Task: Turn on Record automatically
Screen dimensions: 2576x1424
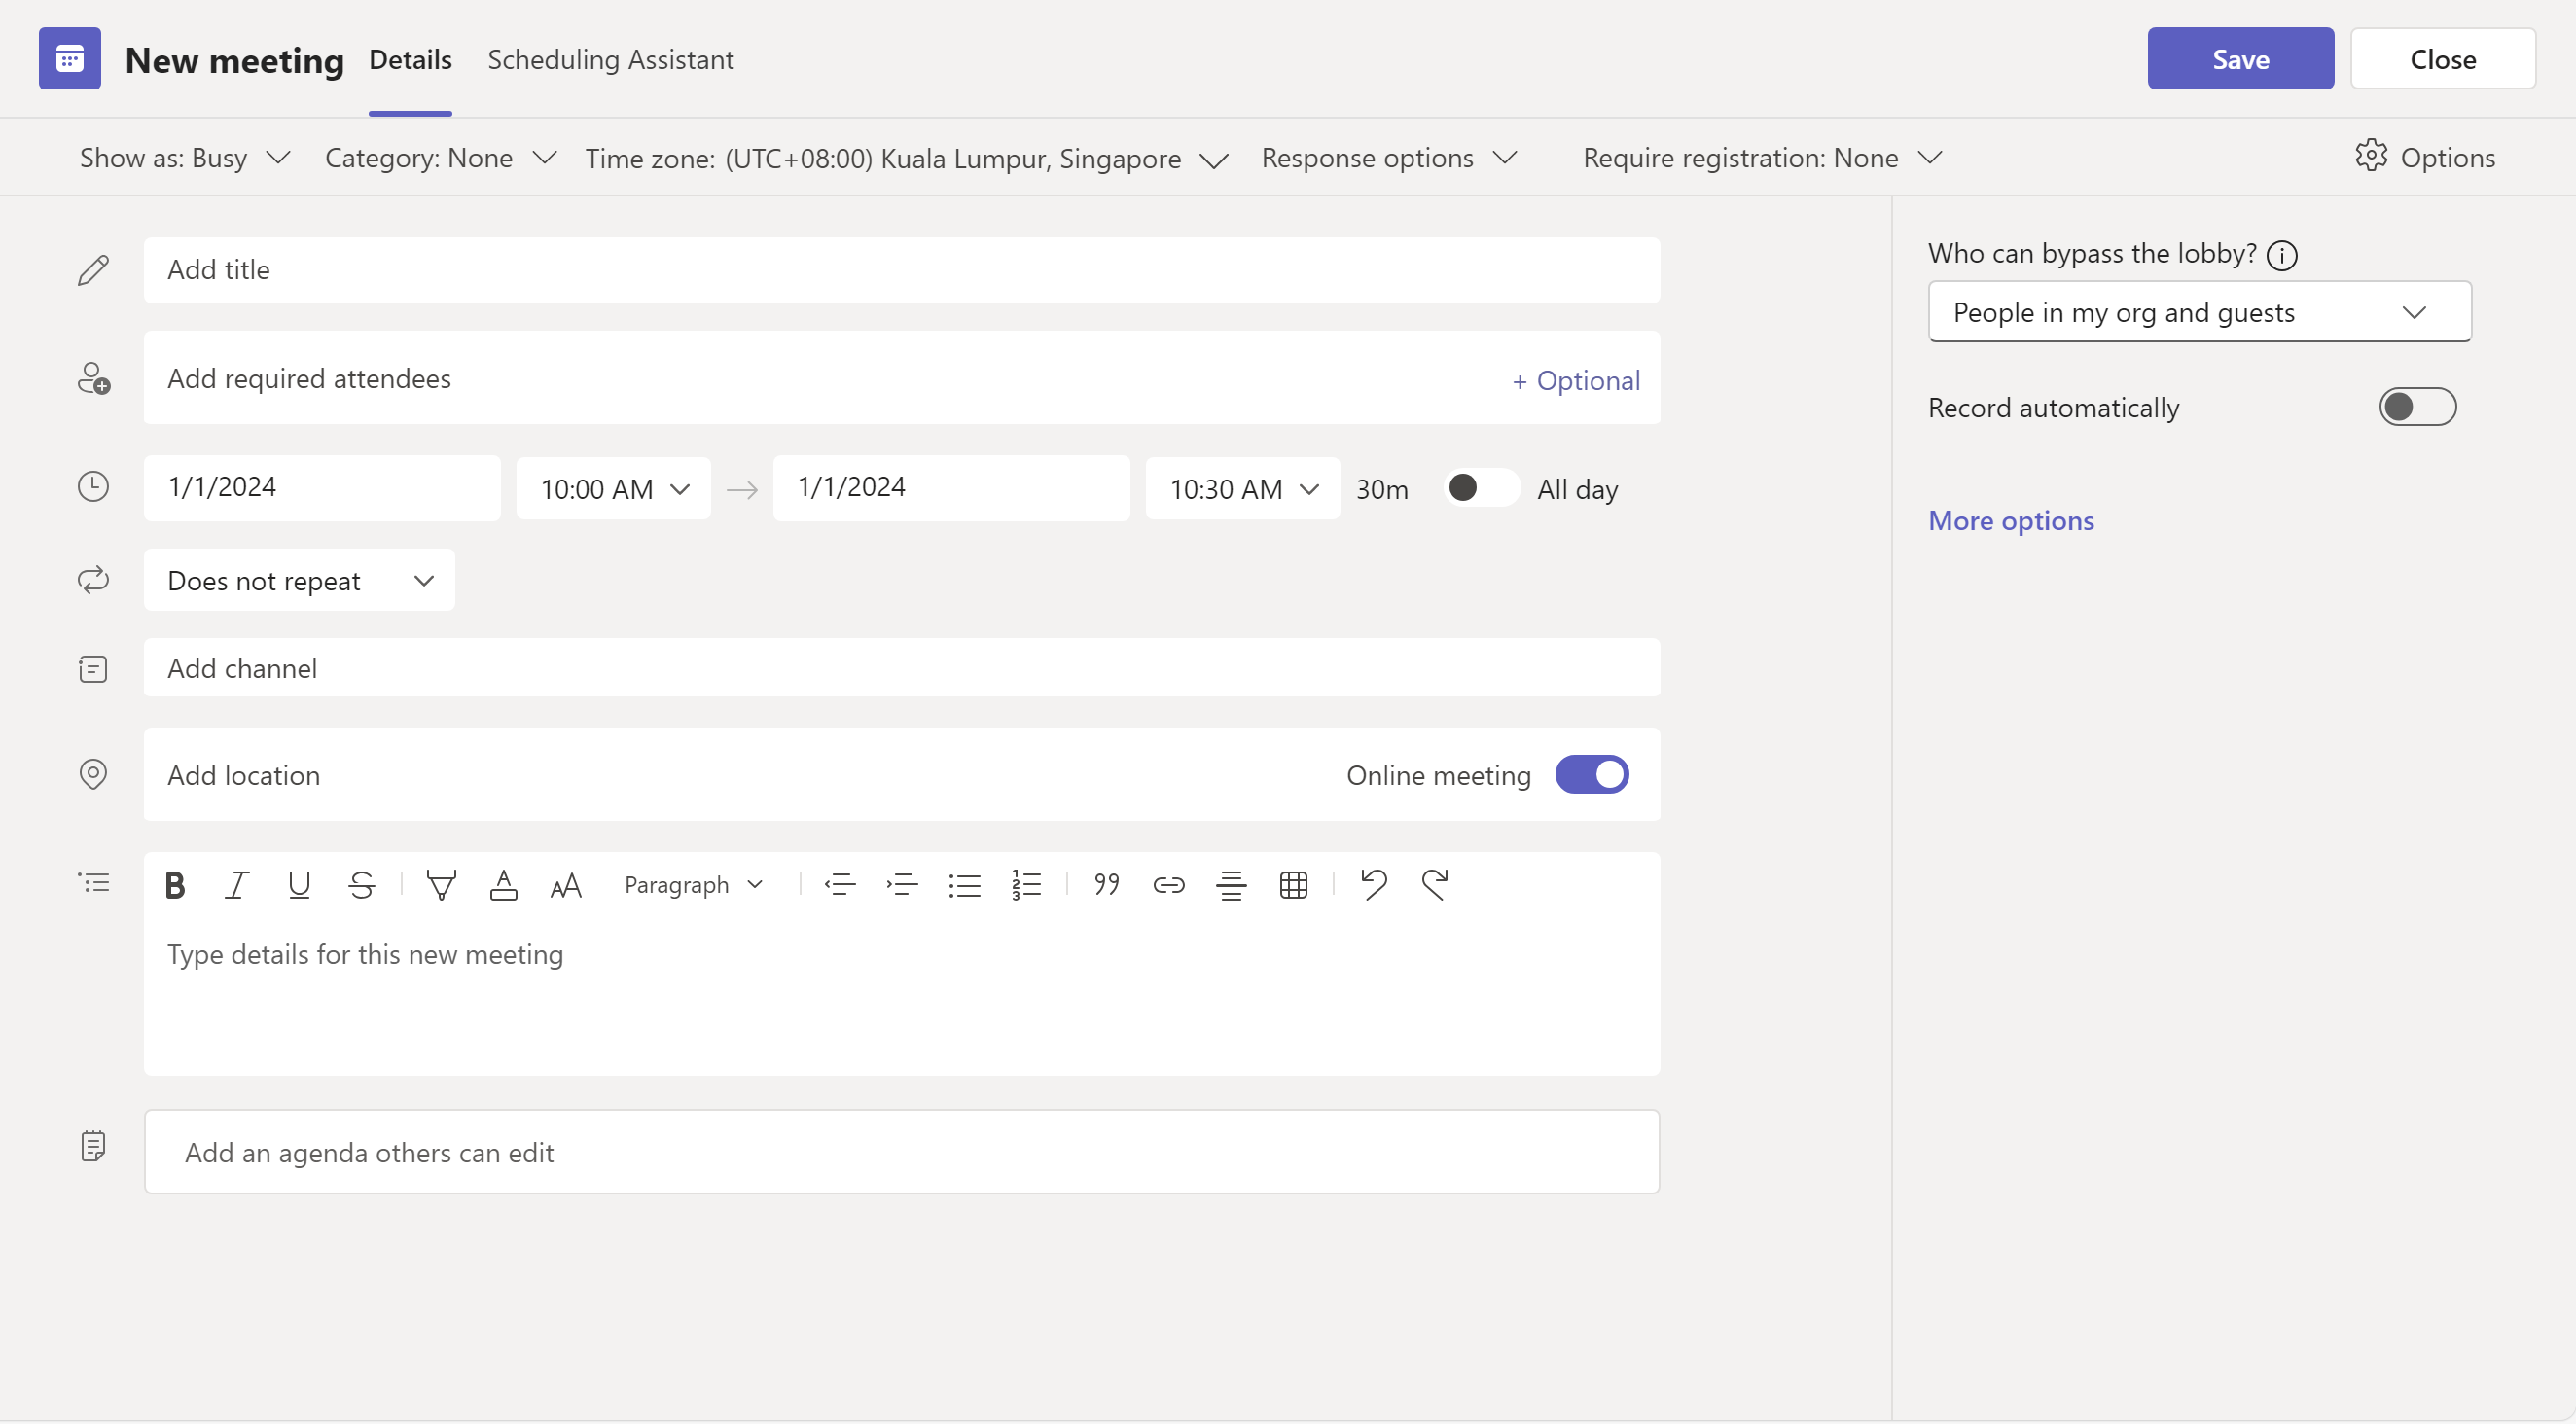Action: coord(2416,407)
